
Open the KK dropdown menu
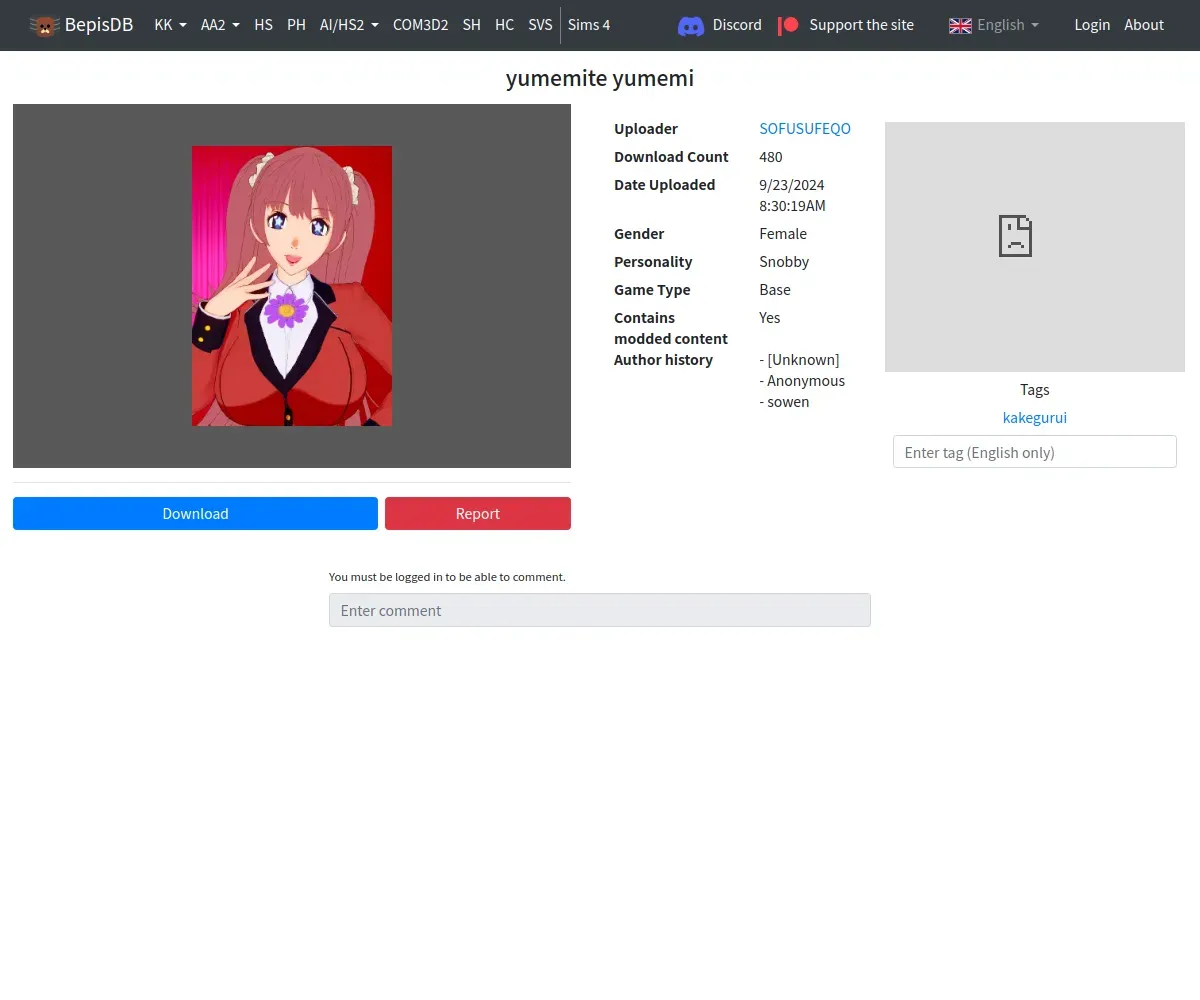pos(170,25)
